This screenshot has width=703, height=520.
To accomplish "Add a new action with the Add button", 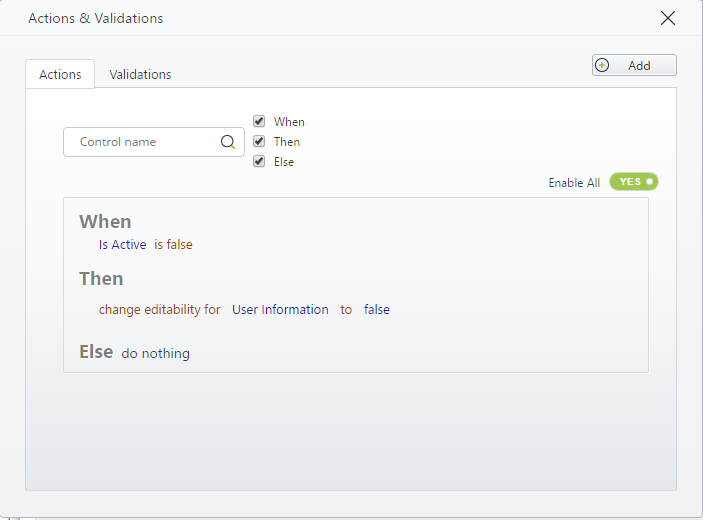I will coord(634,65).
